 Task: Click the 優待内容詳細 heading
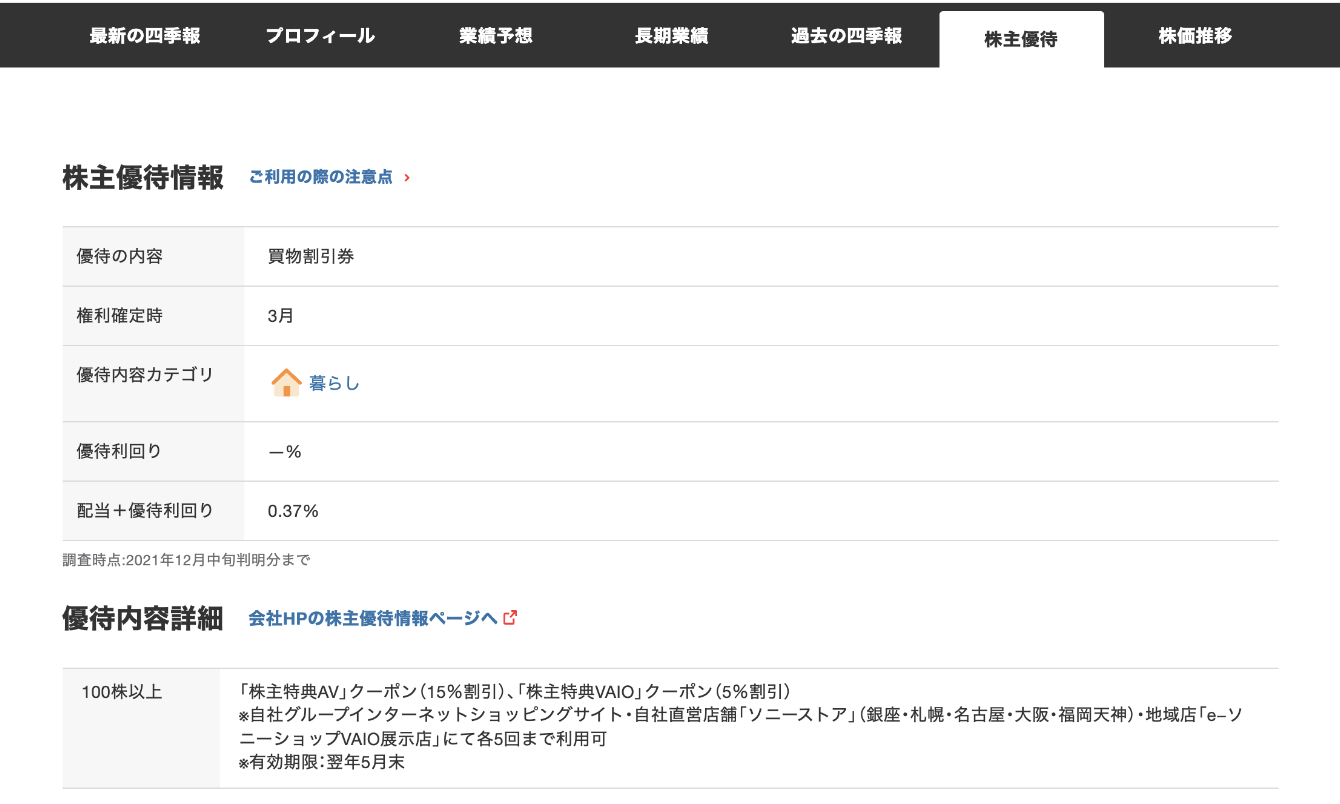click(143, 619)
